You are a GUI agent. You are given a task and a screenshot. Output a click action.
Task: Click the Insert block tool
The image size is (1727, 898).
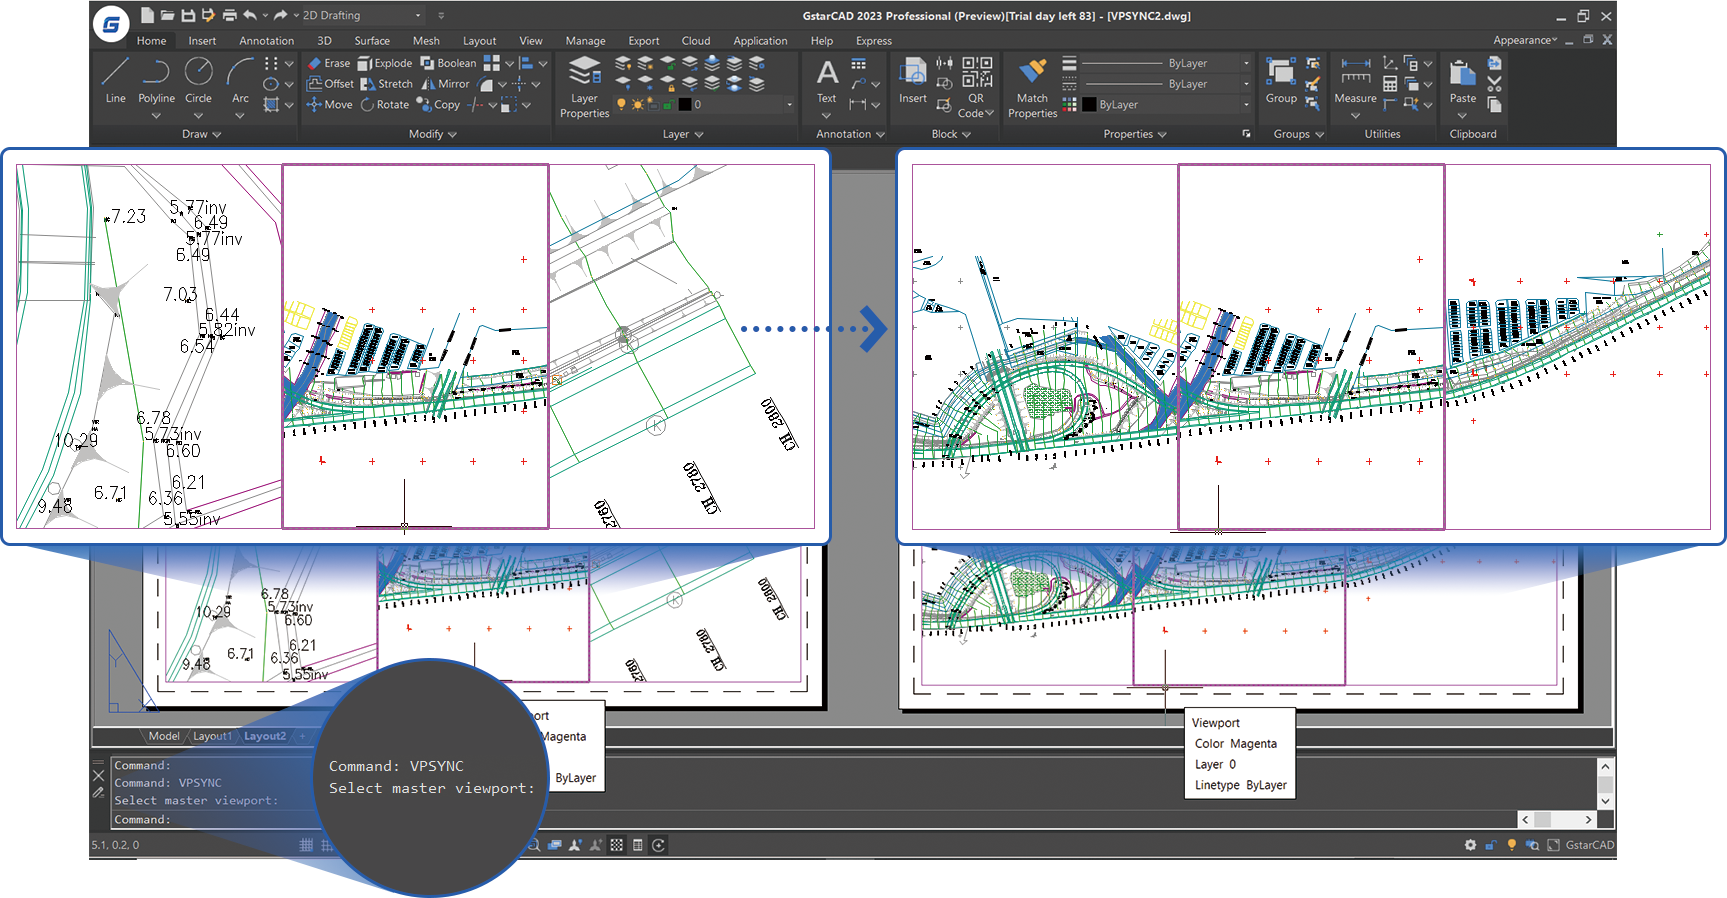tap(912, 82)
